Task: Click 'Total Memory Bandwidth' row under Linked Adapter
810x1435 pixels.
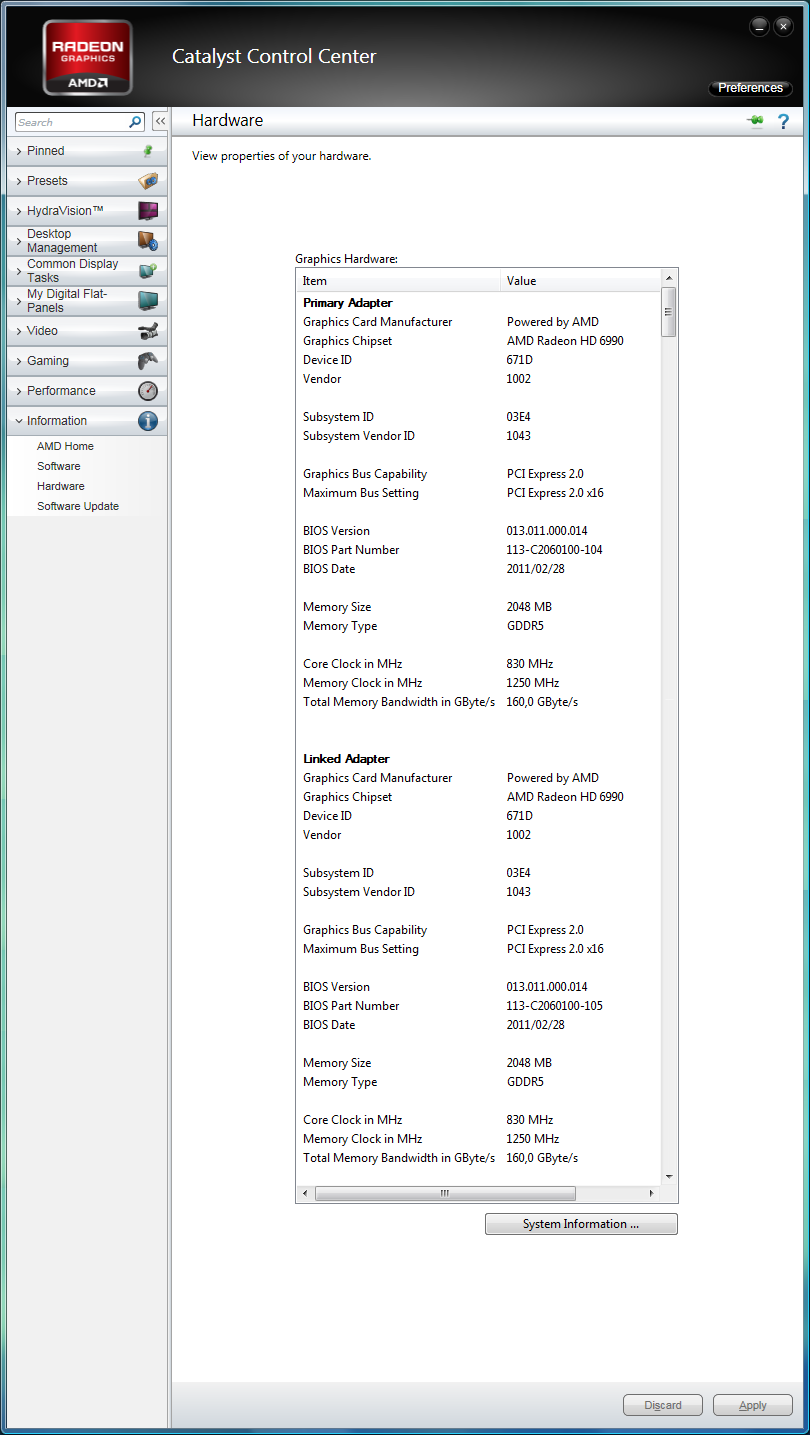Action: pyautogui.click(x=479, y=1158)
